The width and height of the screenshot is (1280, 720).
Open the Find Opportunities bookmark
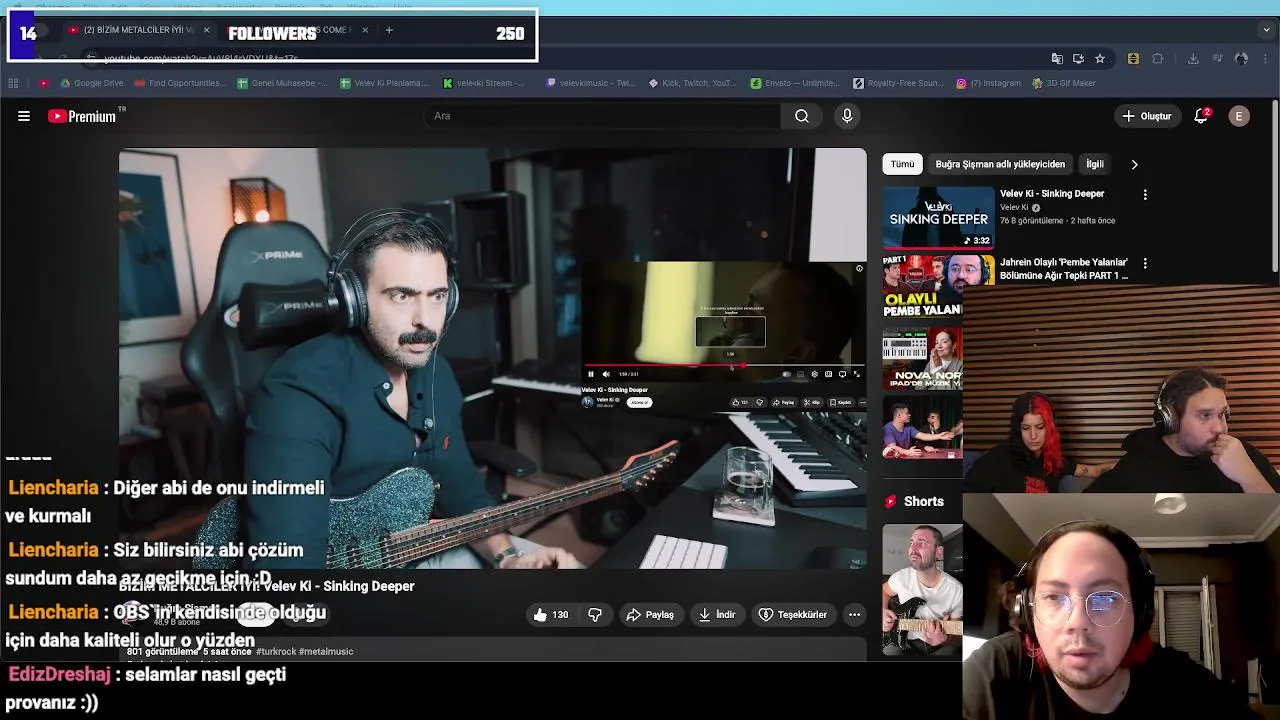pos(181,83)
